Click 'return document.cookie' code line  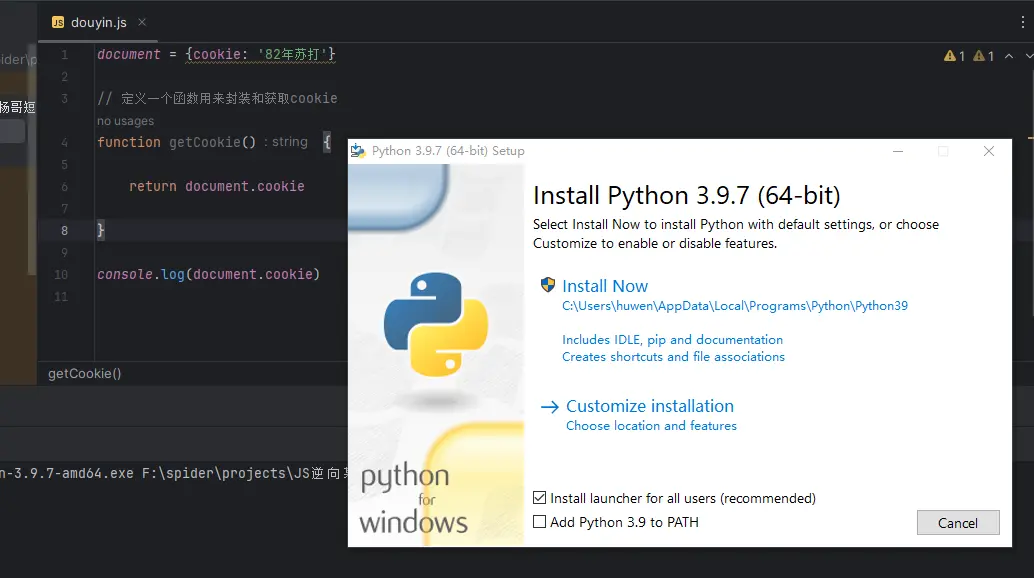216,187
